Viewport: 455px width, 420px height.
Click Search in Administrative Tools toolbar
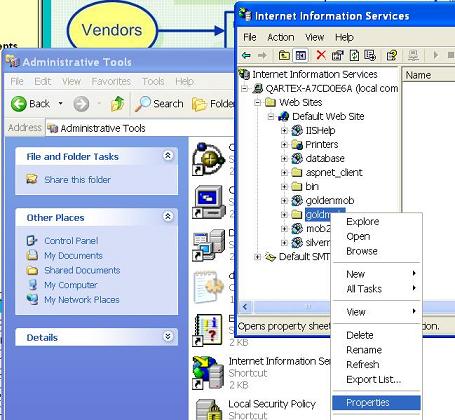click(x=159, y=104)
